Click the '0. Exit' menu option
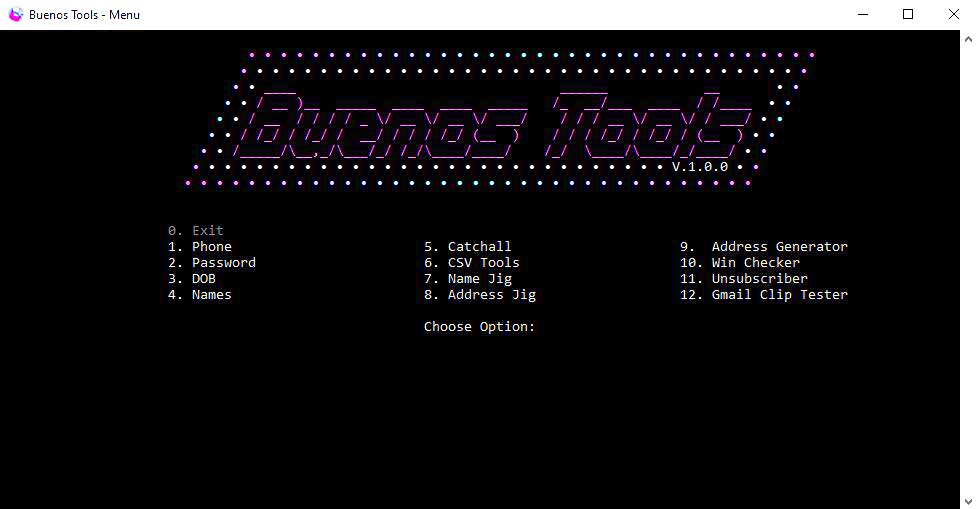The width and height of the screenshot is (977, 509). (x=196, y=231)
